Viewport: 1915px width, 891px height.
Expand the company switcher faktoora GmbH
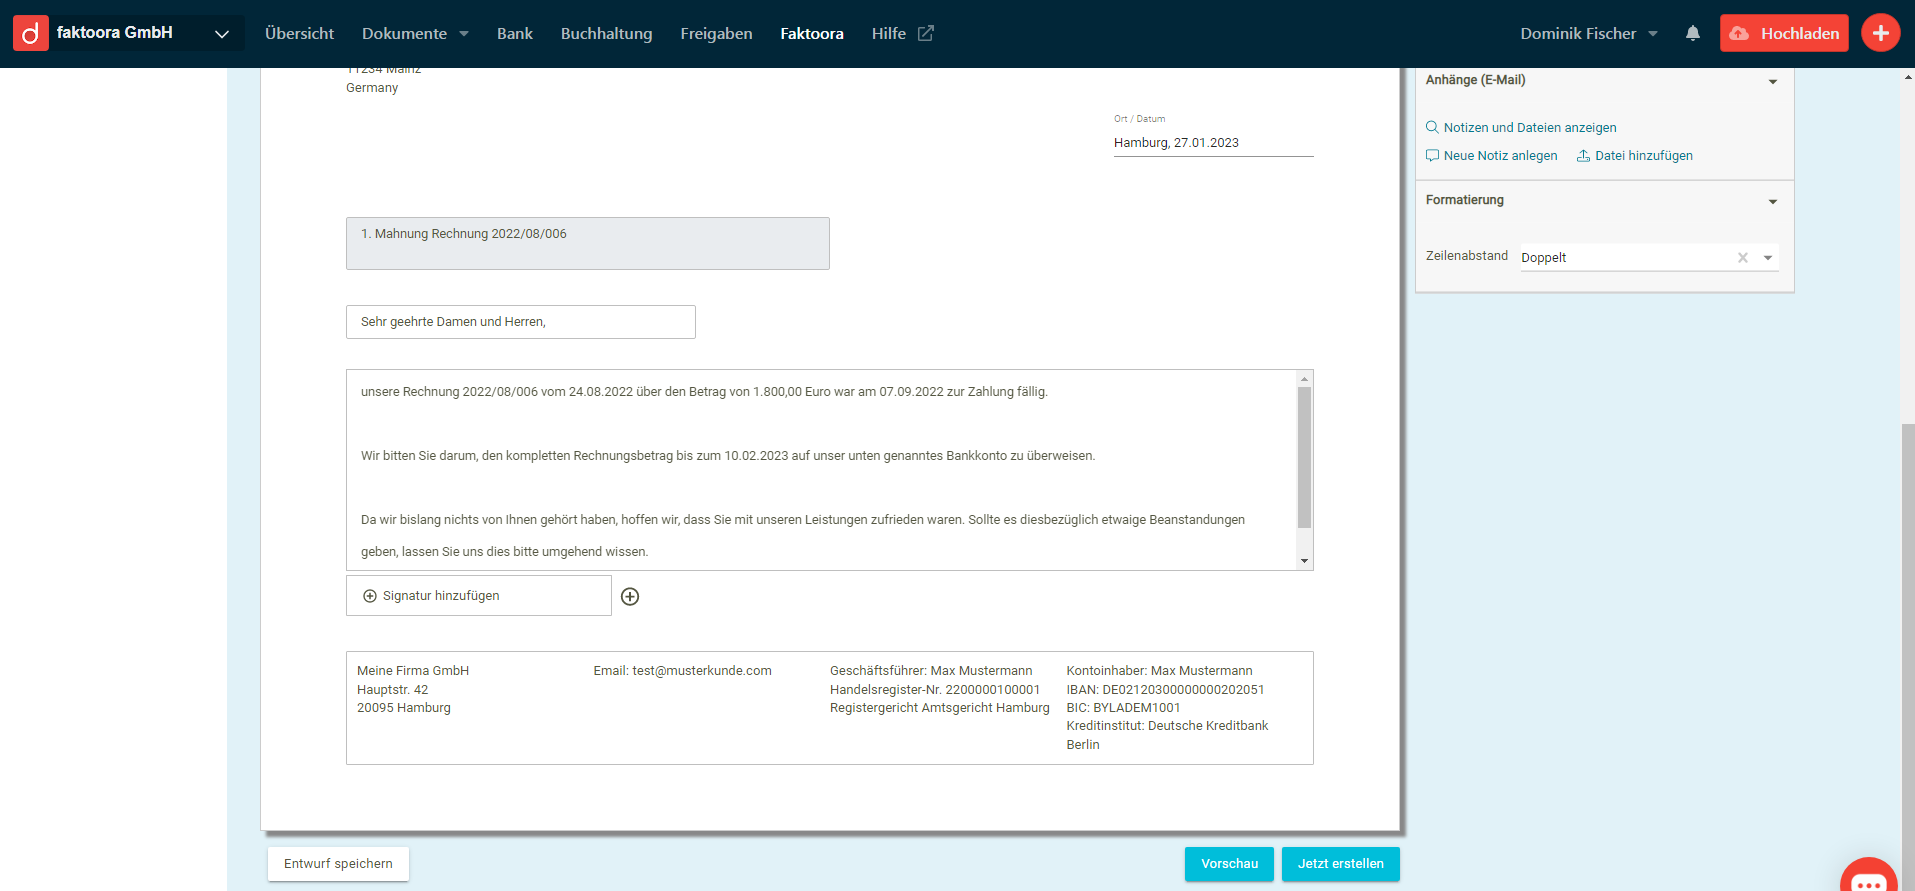pyautogui.click(x=222, y=33)
